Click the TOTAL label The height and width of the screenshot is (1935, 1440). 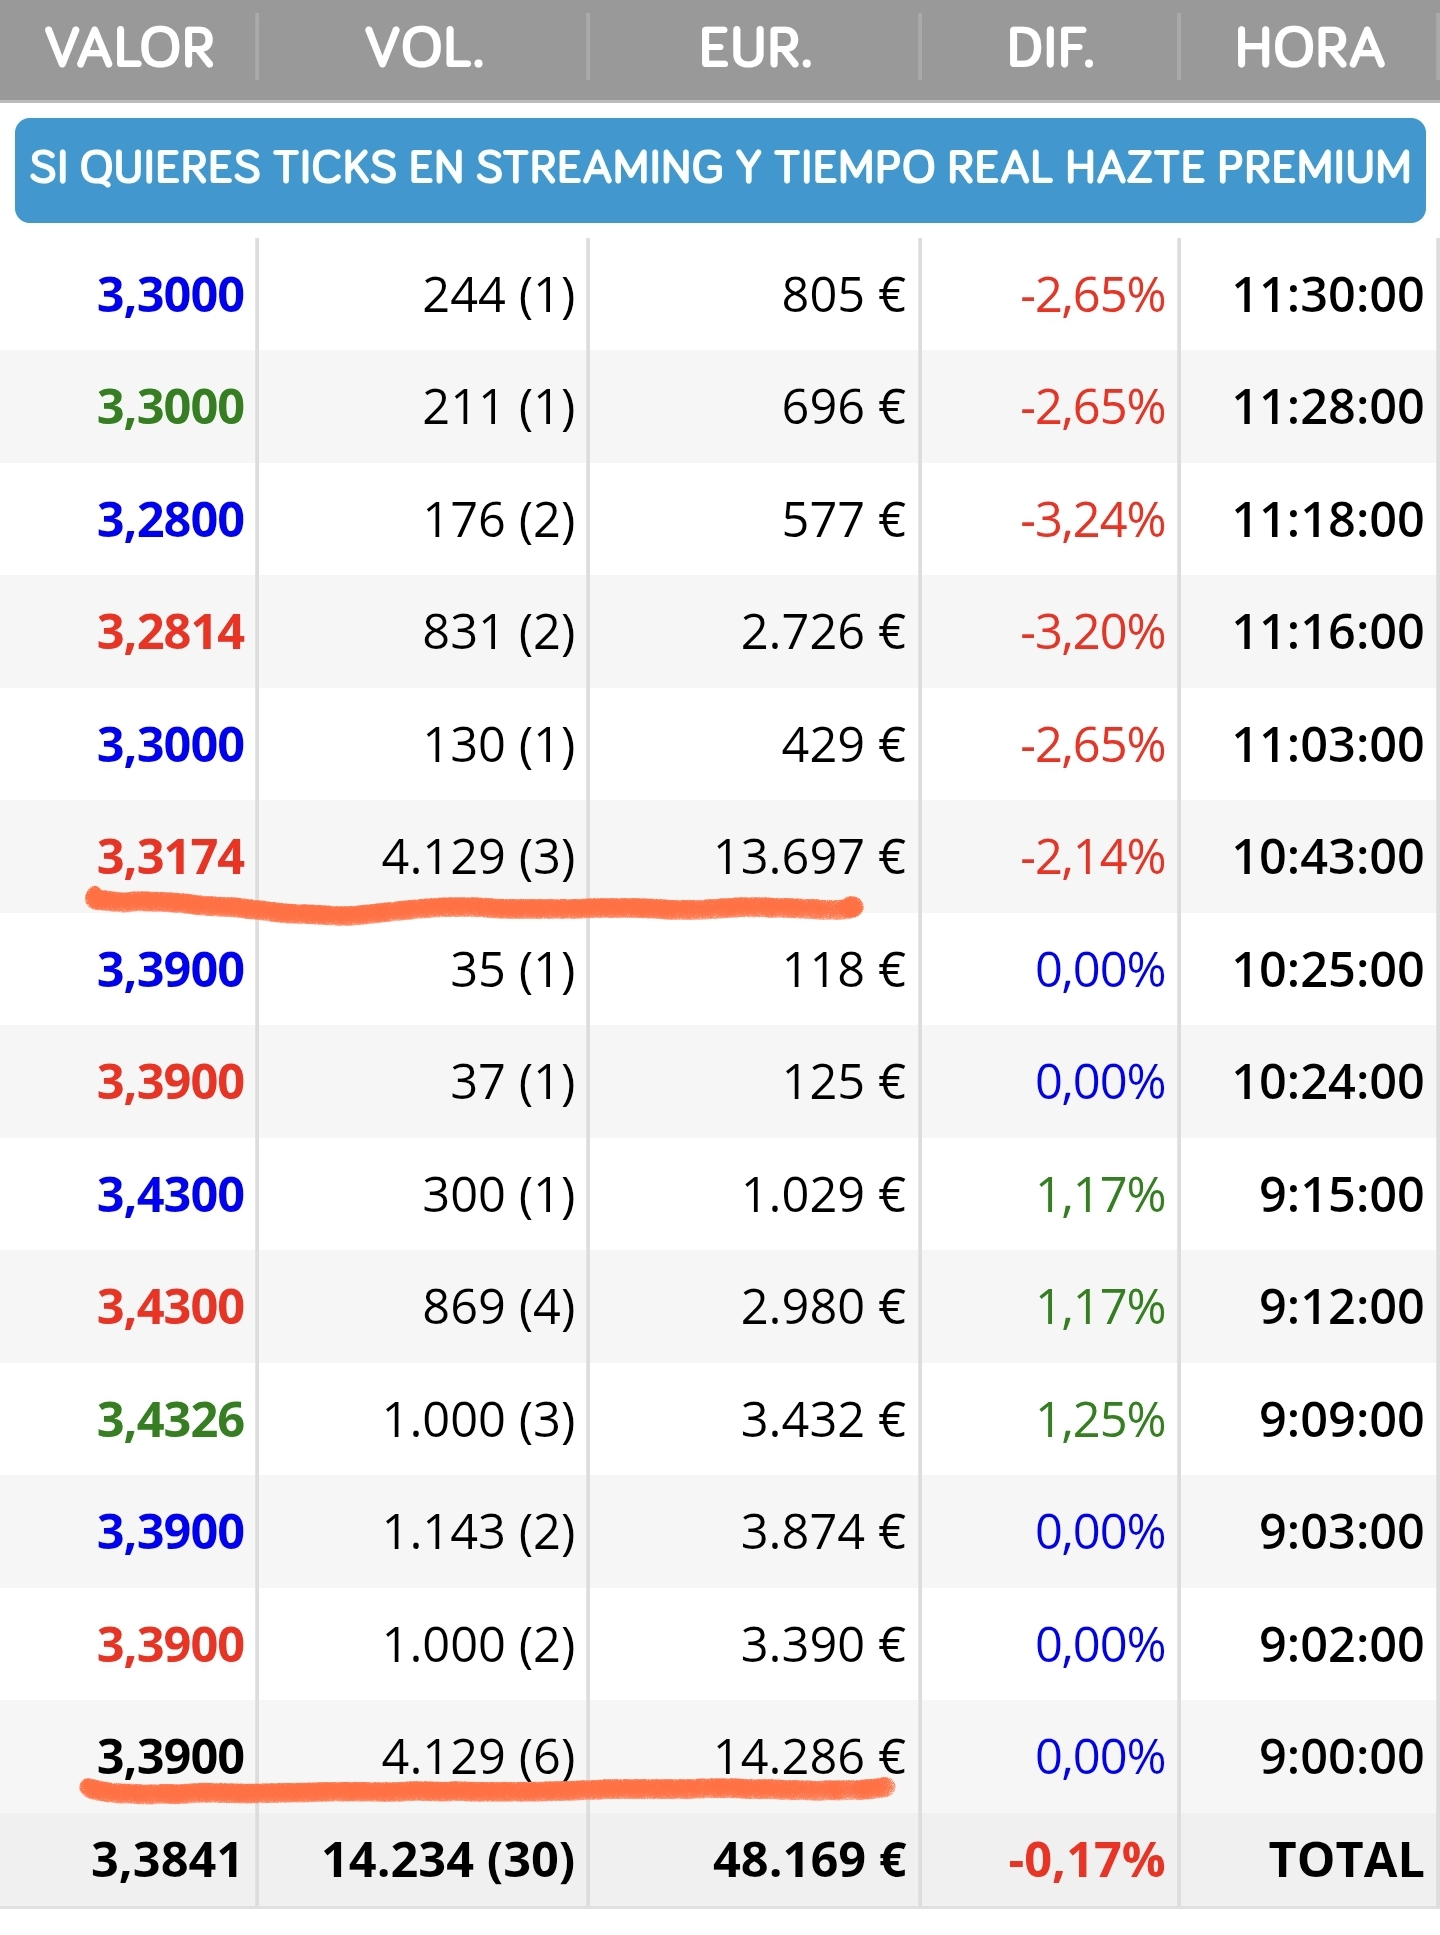click(1346, 1861)
